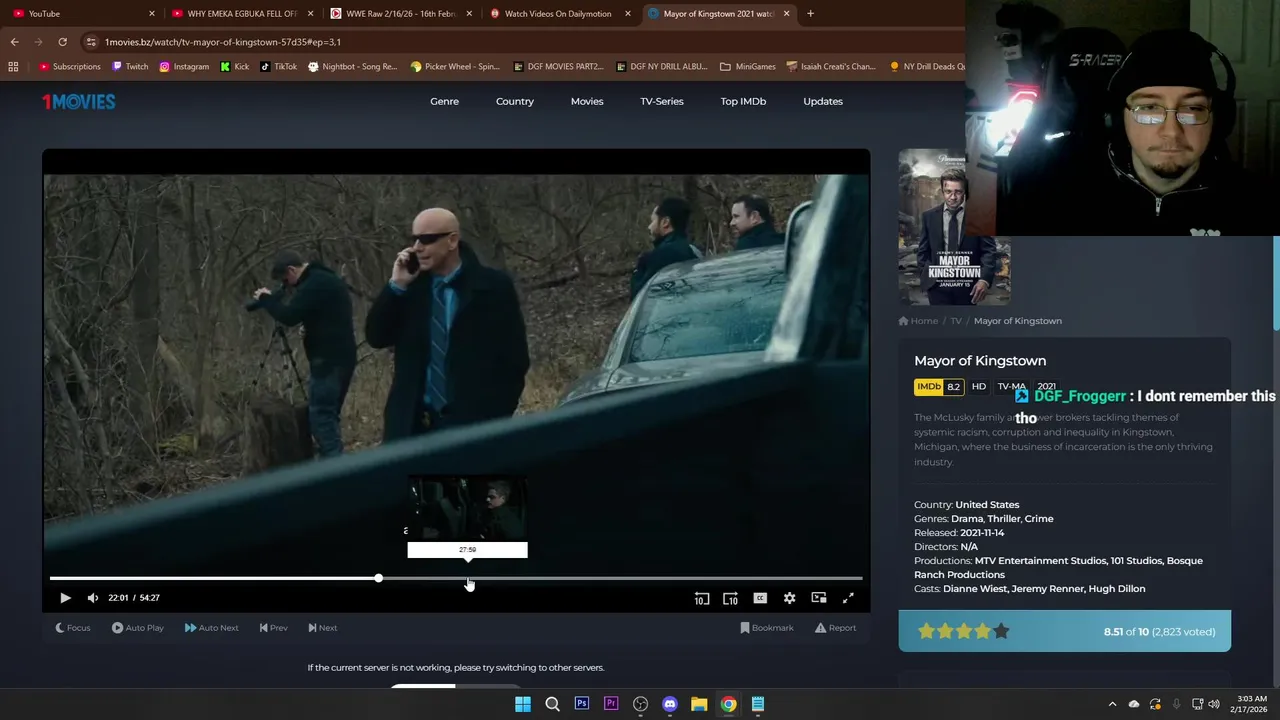
Task: Click the page vertical scrollbar
Action: tap(1276, 285)
